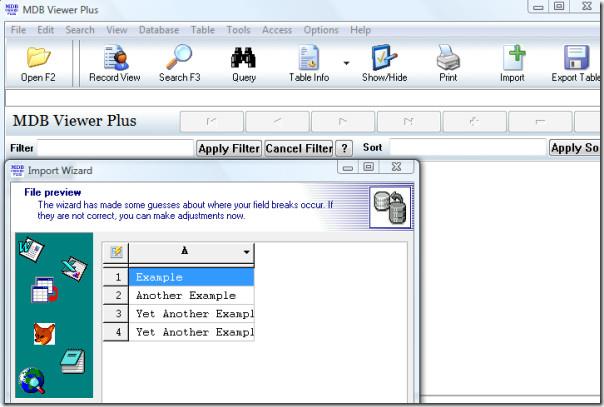This screenshot has width=604, height=407.
Task: Click Import Wizard title bar icon
Action: pyautogui.click(x=17, y=170)
